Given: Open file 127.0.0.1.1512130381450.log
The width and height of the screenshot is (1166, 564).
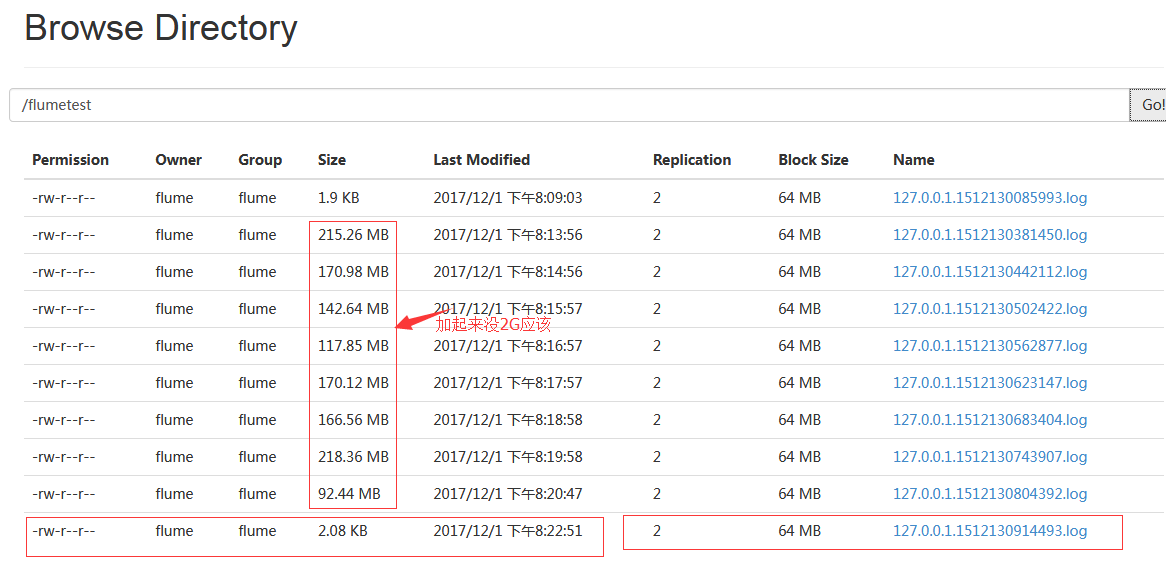Looking at the screenshot, I should (x=989, y=235).
